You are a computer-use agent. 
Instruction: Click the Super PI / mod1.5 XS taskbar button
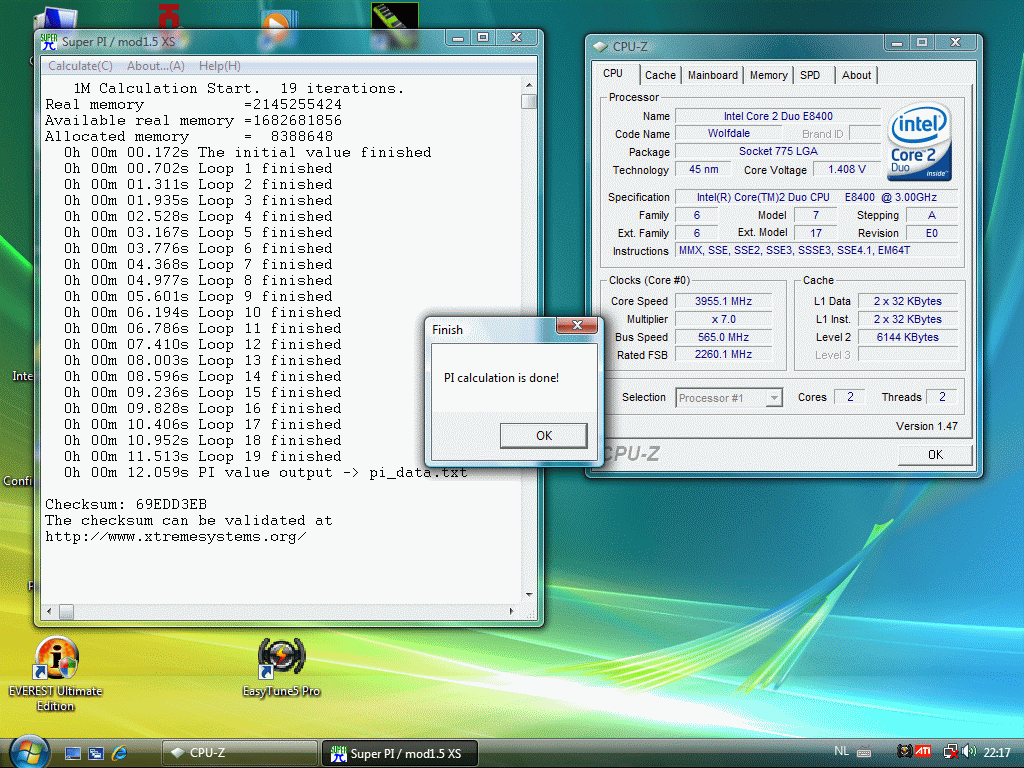(x=400, y=753)
